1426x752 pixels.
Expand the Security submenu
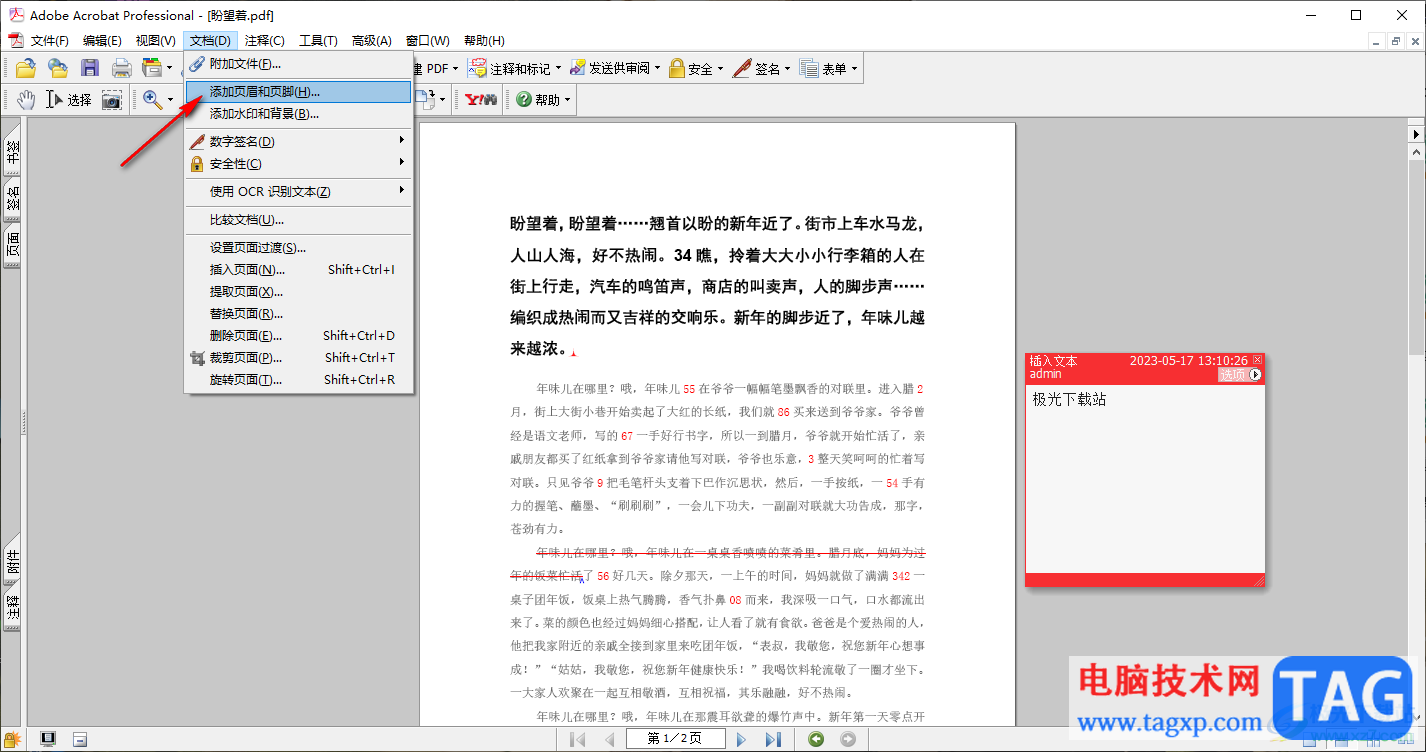click(403, 163)
